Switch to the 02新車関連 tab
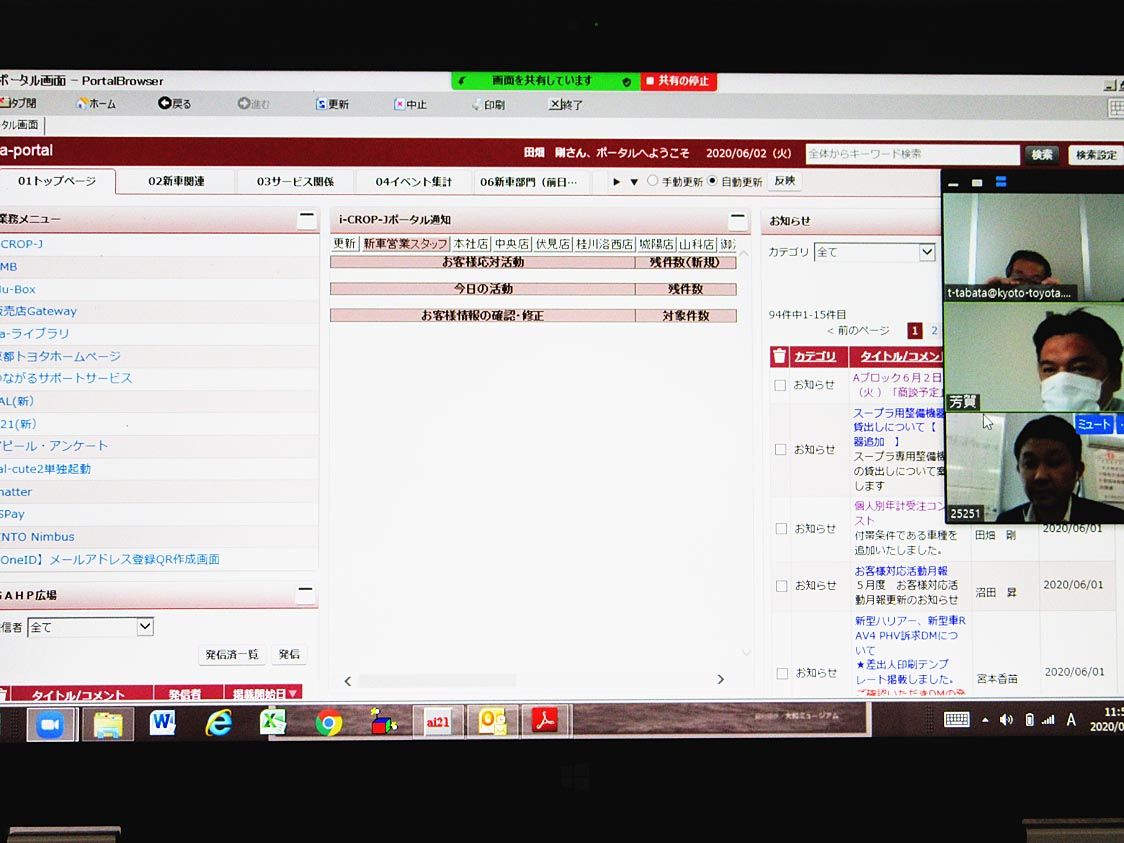The height and width of the screenshot is (843, 1124). [x=176, y=181]
